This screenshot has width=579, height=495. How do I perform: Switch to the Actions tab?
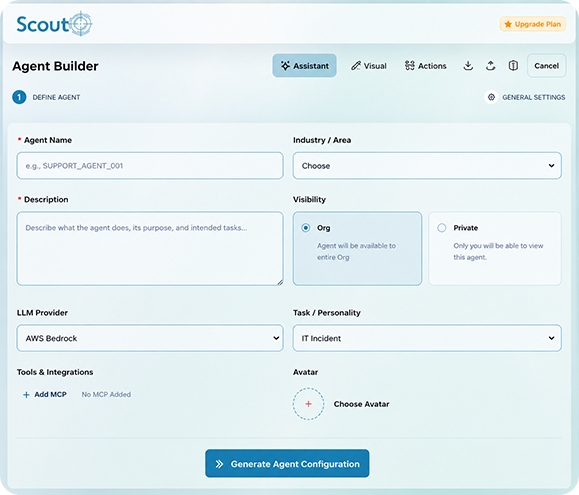coord(425,66)
